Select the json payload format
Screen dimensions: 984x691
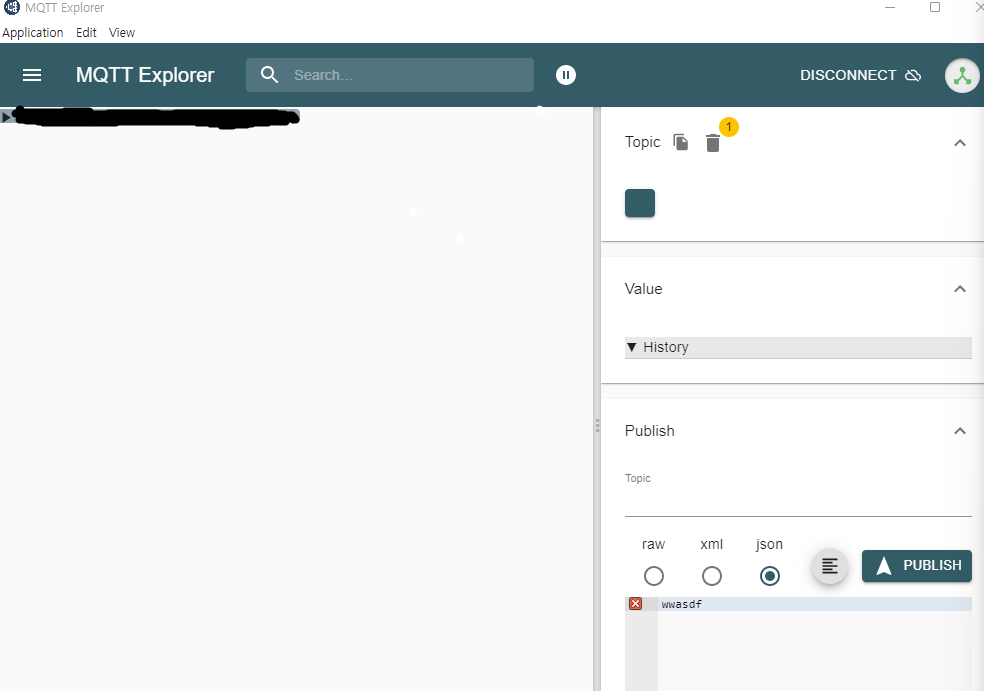(x=769, y=576)
